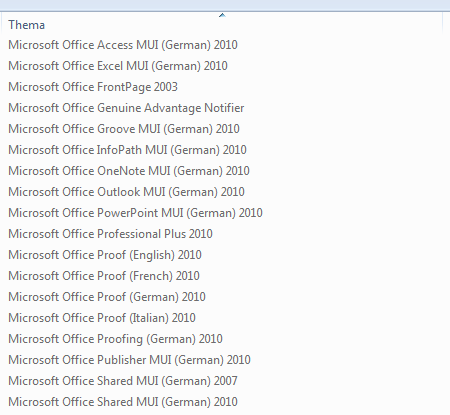Select Microsoft Office Publisher MUI (German) 2010
Image resolution: width=450 pixels, height=415 pixels.
129,360
